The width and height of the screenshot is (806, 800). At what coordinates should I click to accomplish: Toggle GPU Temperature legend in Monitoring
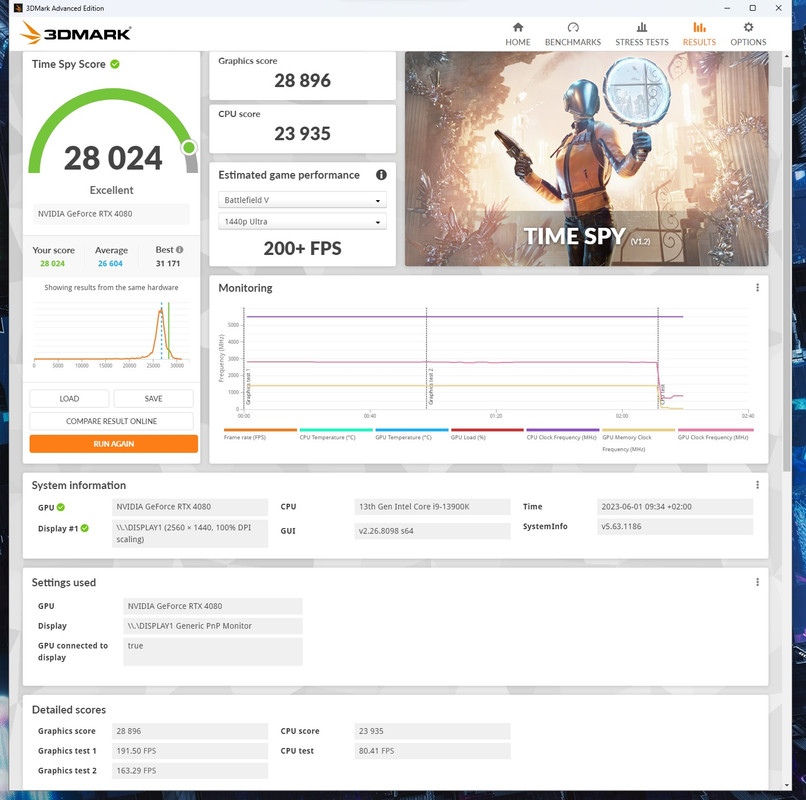(412, 434)
